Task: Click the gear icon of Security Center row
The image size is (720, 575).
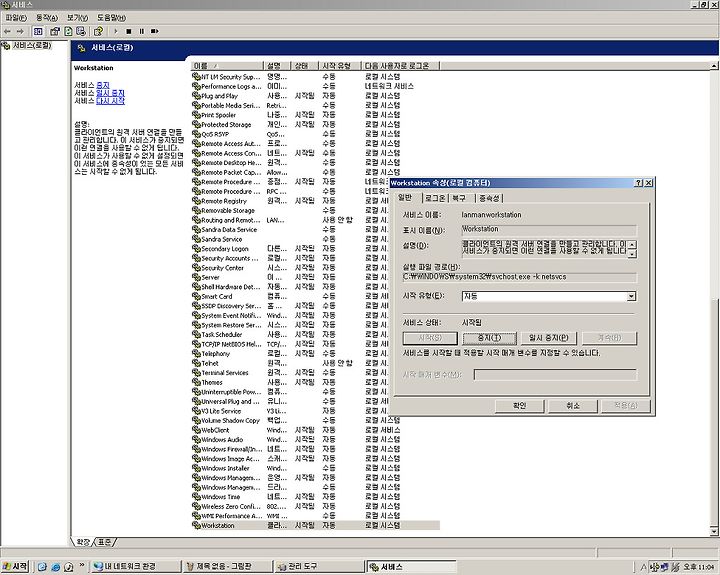Action: (196, 267)
